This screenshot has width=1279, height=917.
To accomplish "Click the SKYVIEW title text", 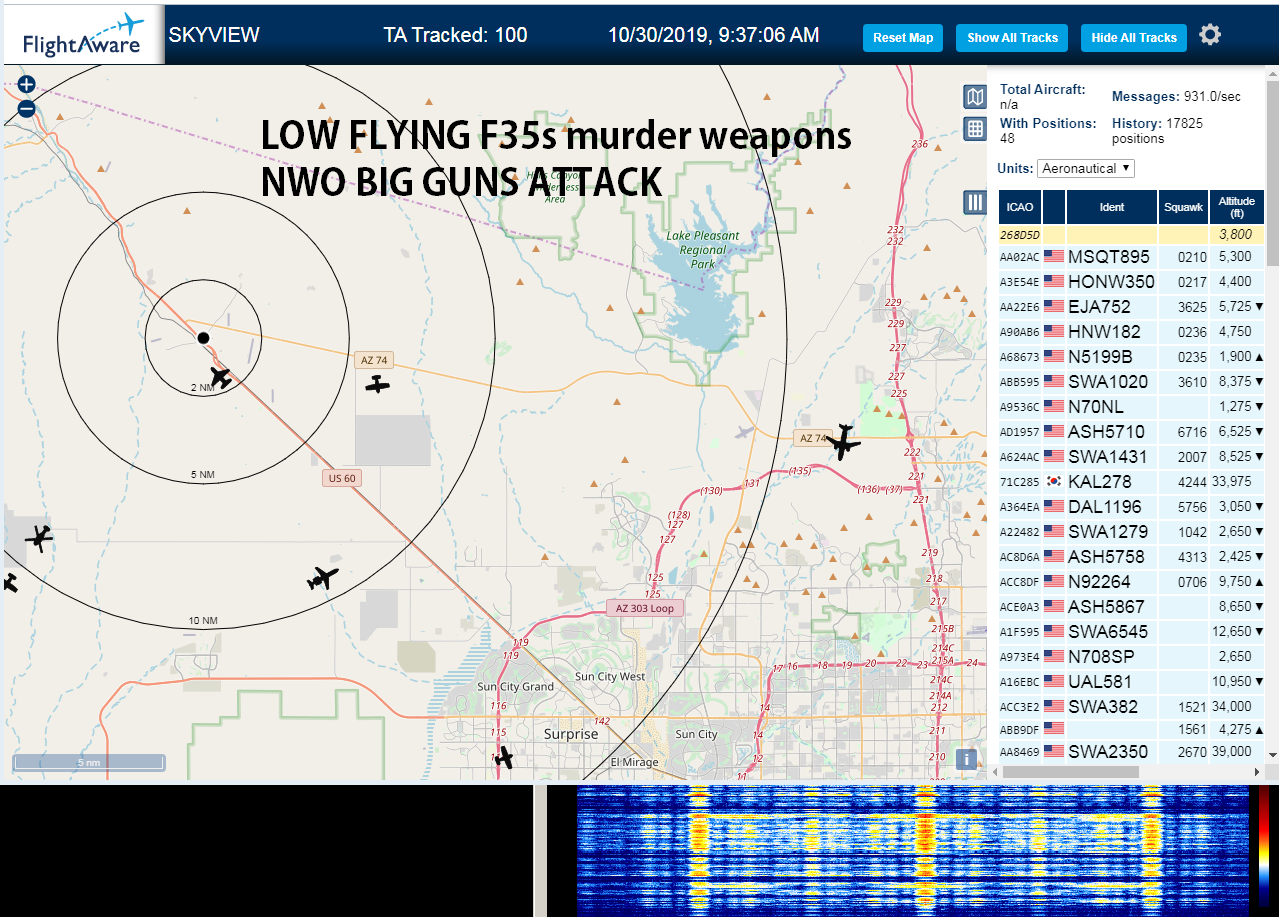I will (x=214, y=35).
